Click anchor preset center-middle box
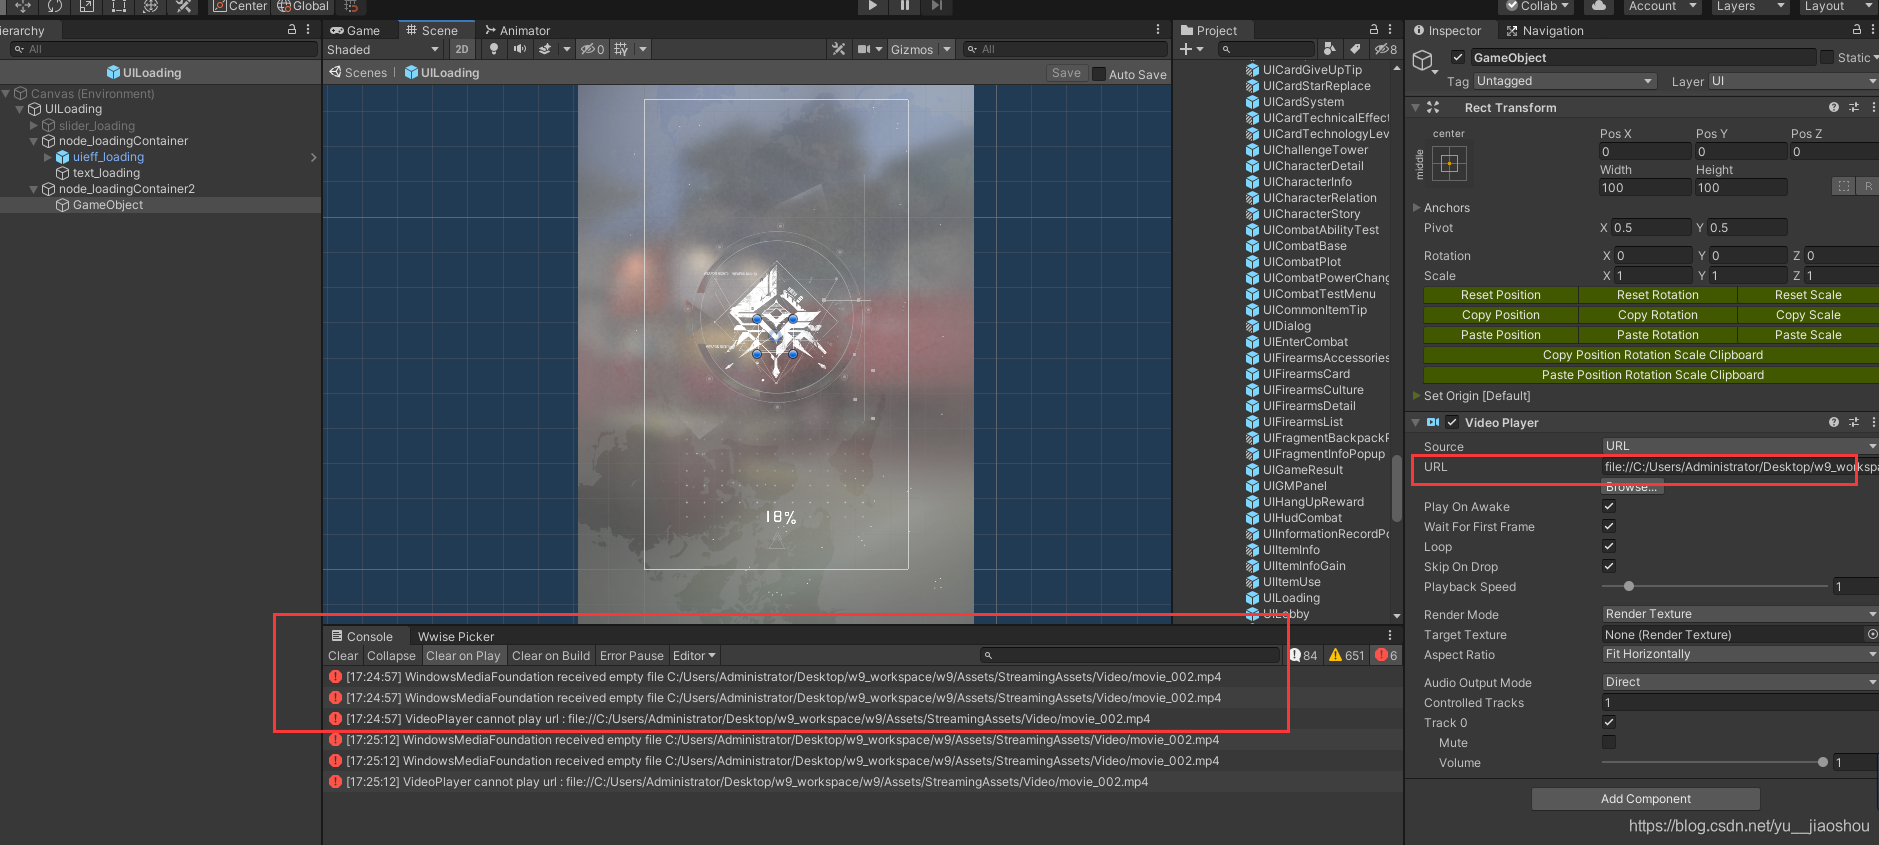The height and width of the screenshot is (845, 1879). coord(1449,164)
